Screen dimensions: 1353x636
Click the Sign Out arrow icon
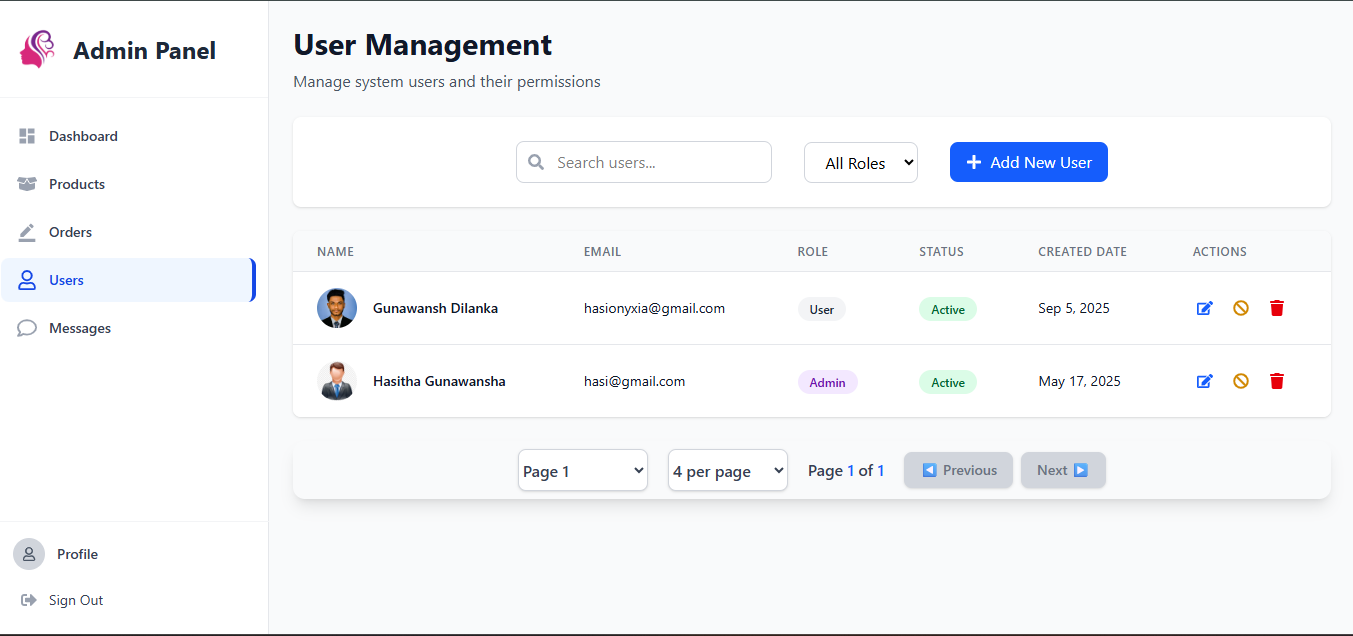pyautogui.click(x=27, y=600)
